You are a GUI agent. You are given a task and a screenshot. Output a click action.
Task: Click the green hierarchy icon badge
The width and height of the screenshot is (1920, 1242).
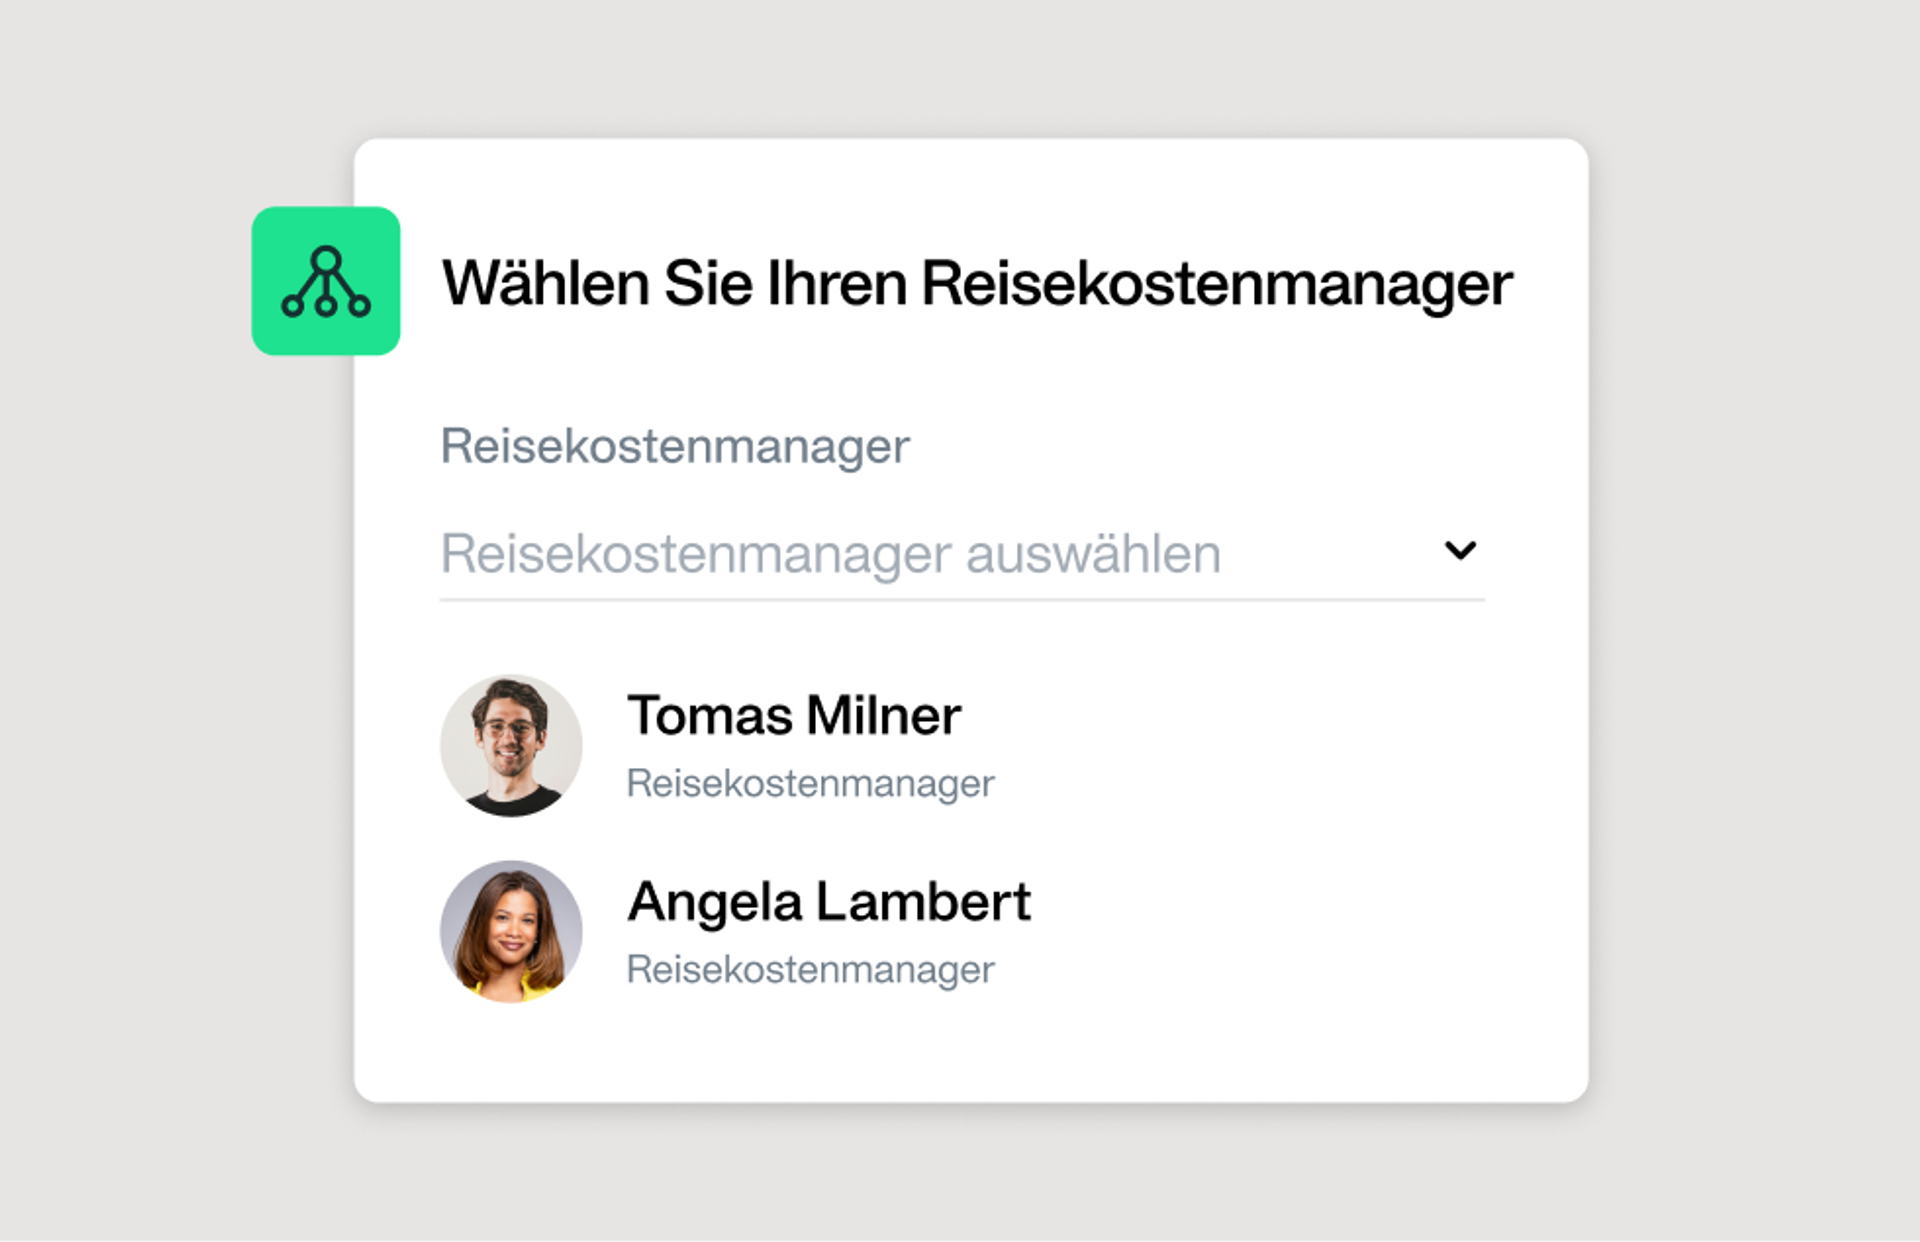(326, 281)
